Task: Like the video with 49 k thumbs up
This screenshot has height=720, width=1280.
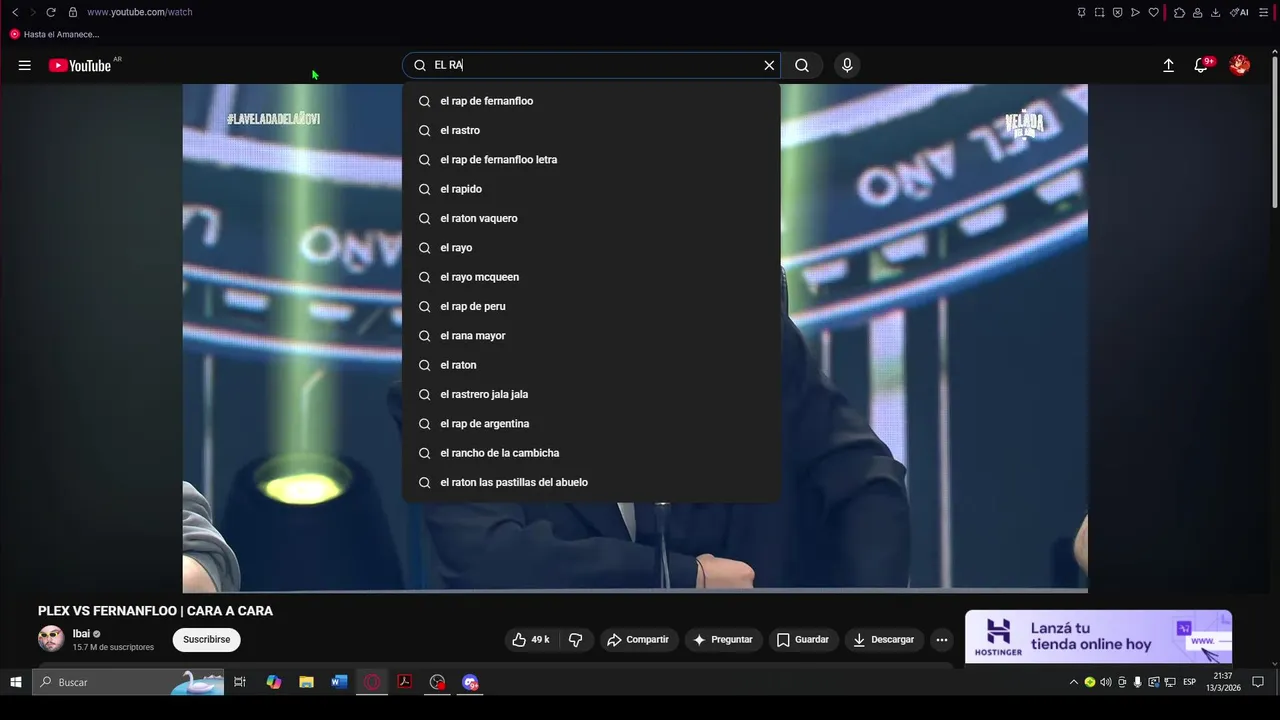Action: tap(532, 640)
